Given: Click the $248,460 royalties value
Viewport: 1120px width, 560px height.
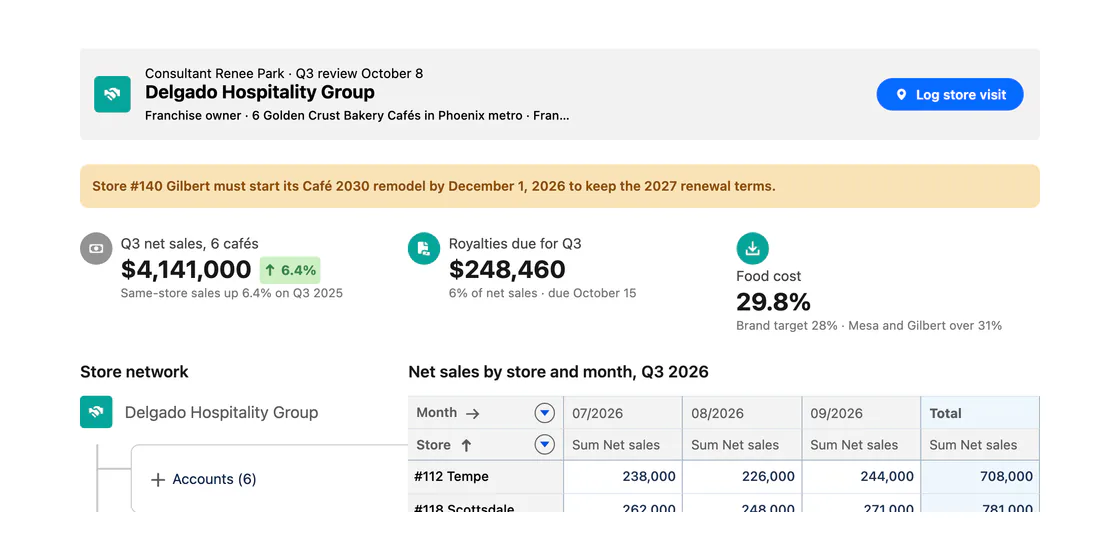Looking at the screenshot, I should click(507, 269).
